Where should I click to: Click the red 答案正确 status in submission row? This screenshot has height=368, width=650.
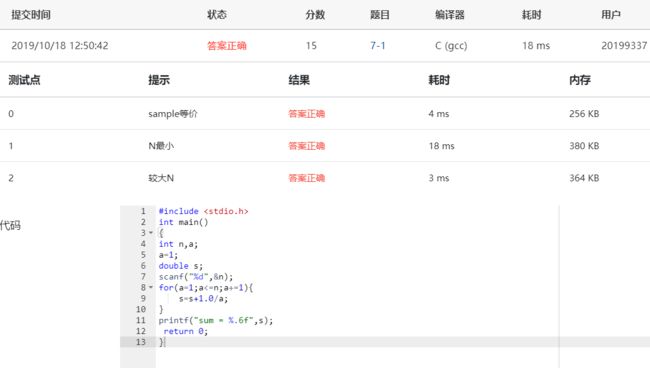tap(227, 46)
